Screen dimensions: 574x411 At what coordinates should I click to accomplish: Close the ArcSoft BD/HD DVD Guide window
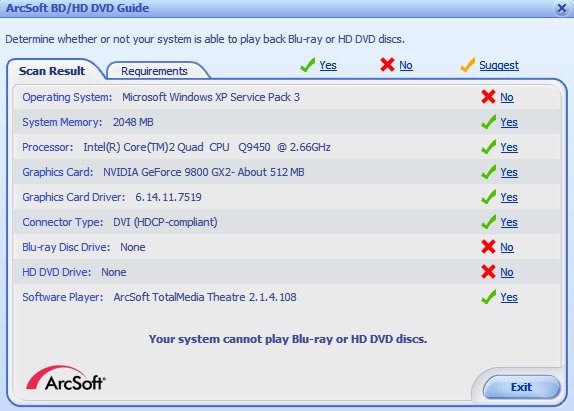coord(562,8)
